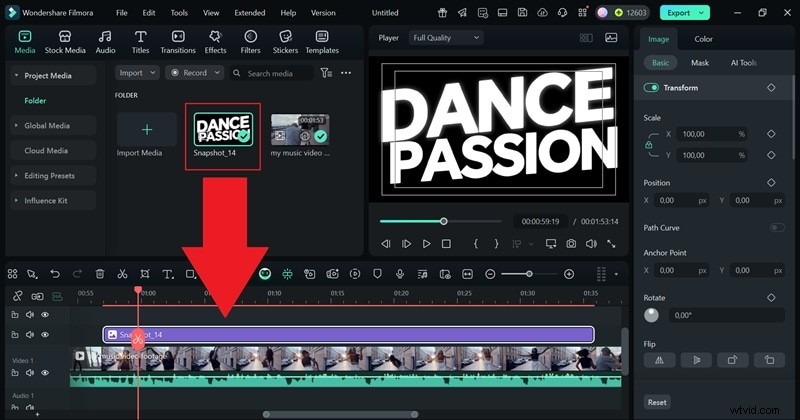The image size is (800, 420).
Task: Delete the selected clip with trash icon
Action: pyautogui.click(x=100, y=274)
